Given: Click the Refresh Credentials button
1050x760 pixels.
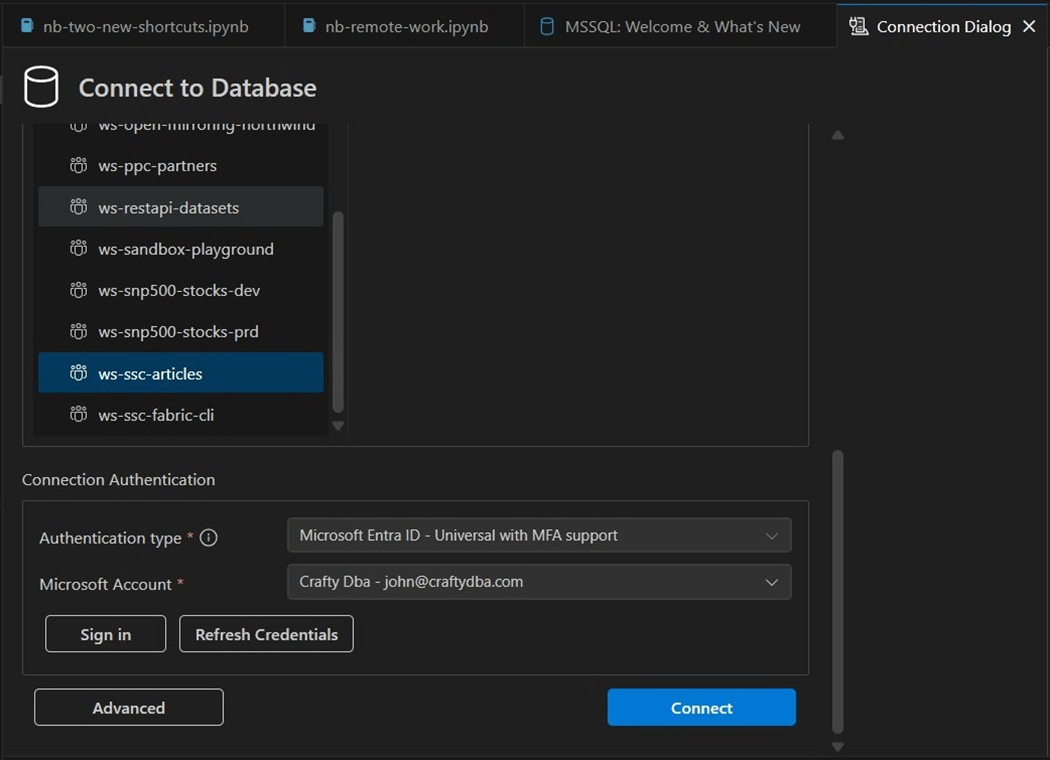Looking at the screenshot, I should [266, 634].
